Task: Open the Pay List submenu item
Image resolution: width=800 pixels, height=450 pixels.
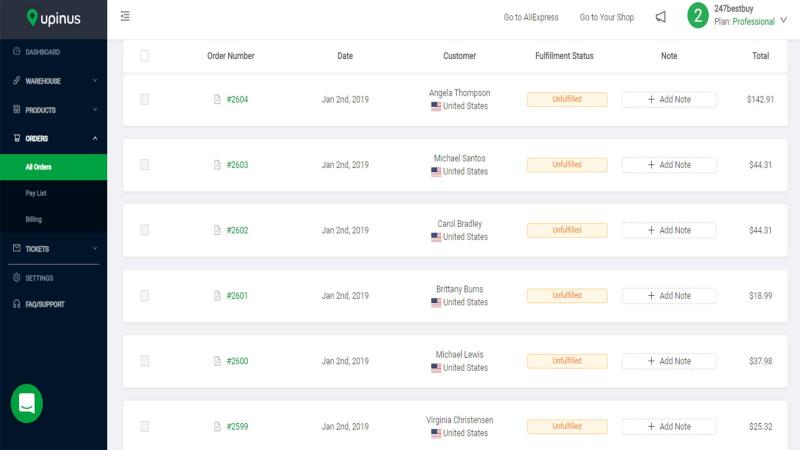Action: point(36,193)
